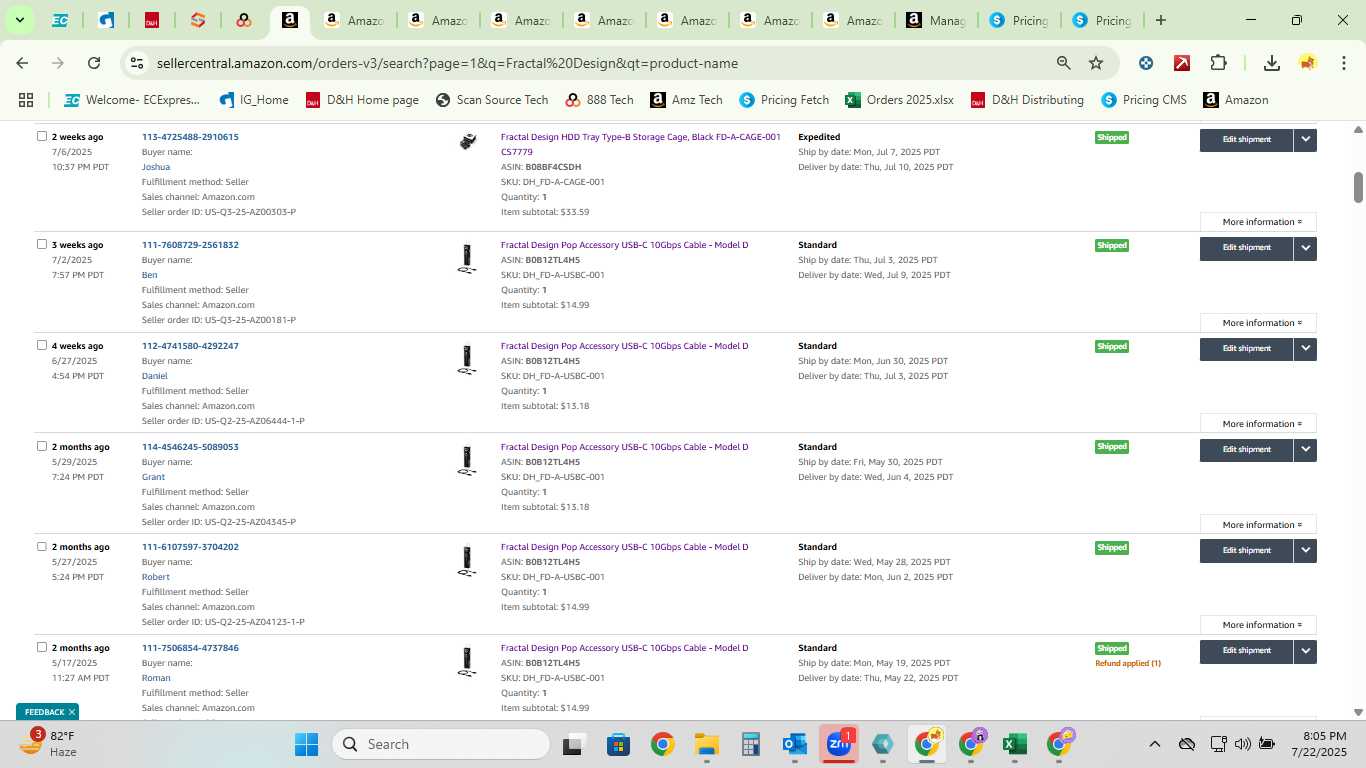This screenshot has height=768, width=1366.
Task: Open Scan Source Tech bookmark
Action: pyautogui.click(x=492, y=100)
